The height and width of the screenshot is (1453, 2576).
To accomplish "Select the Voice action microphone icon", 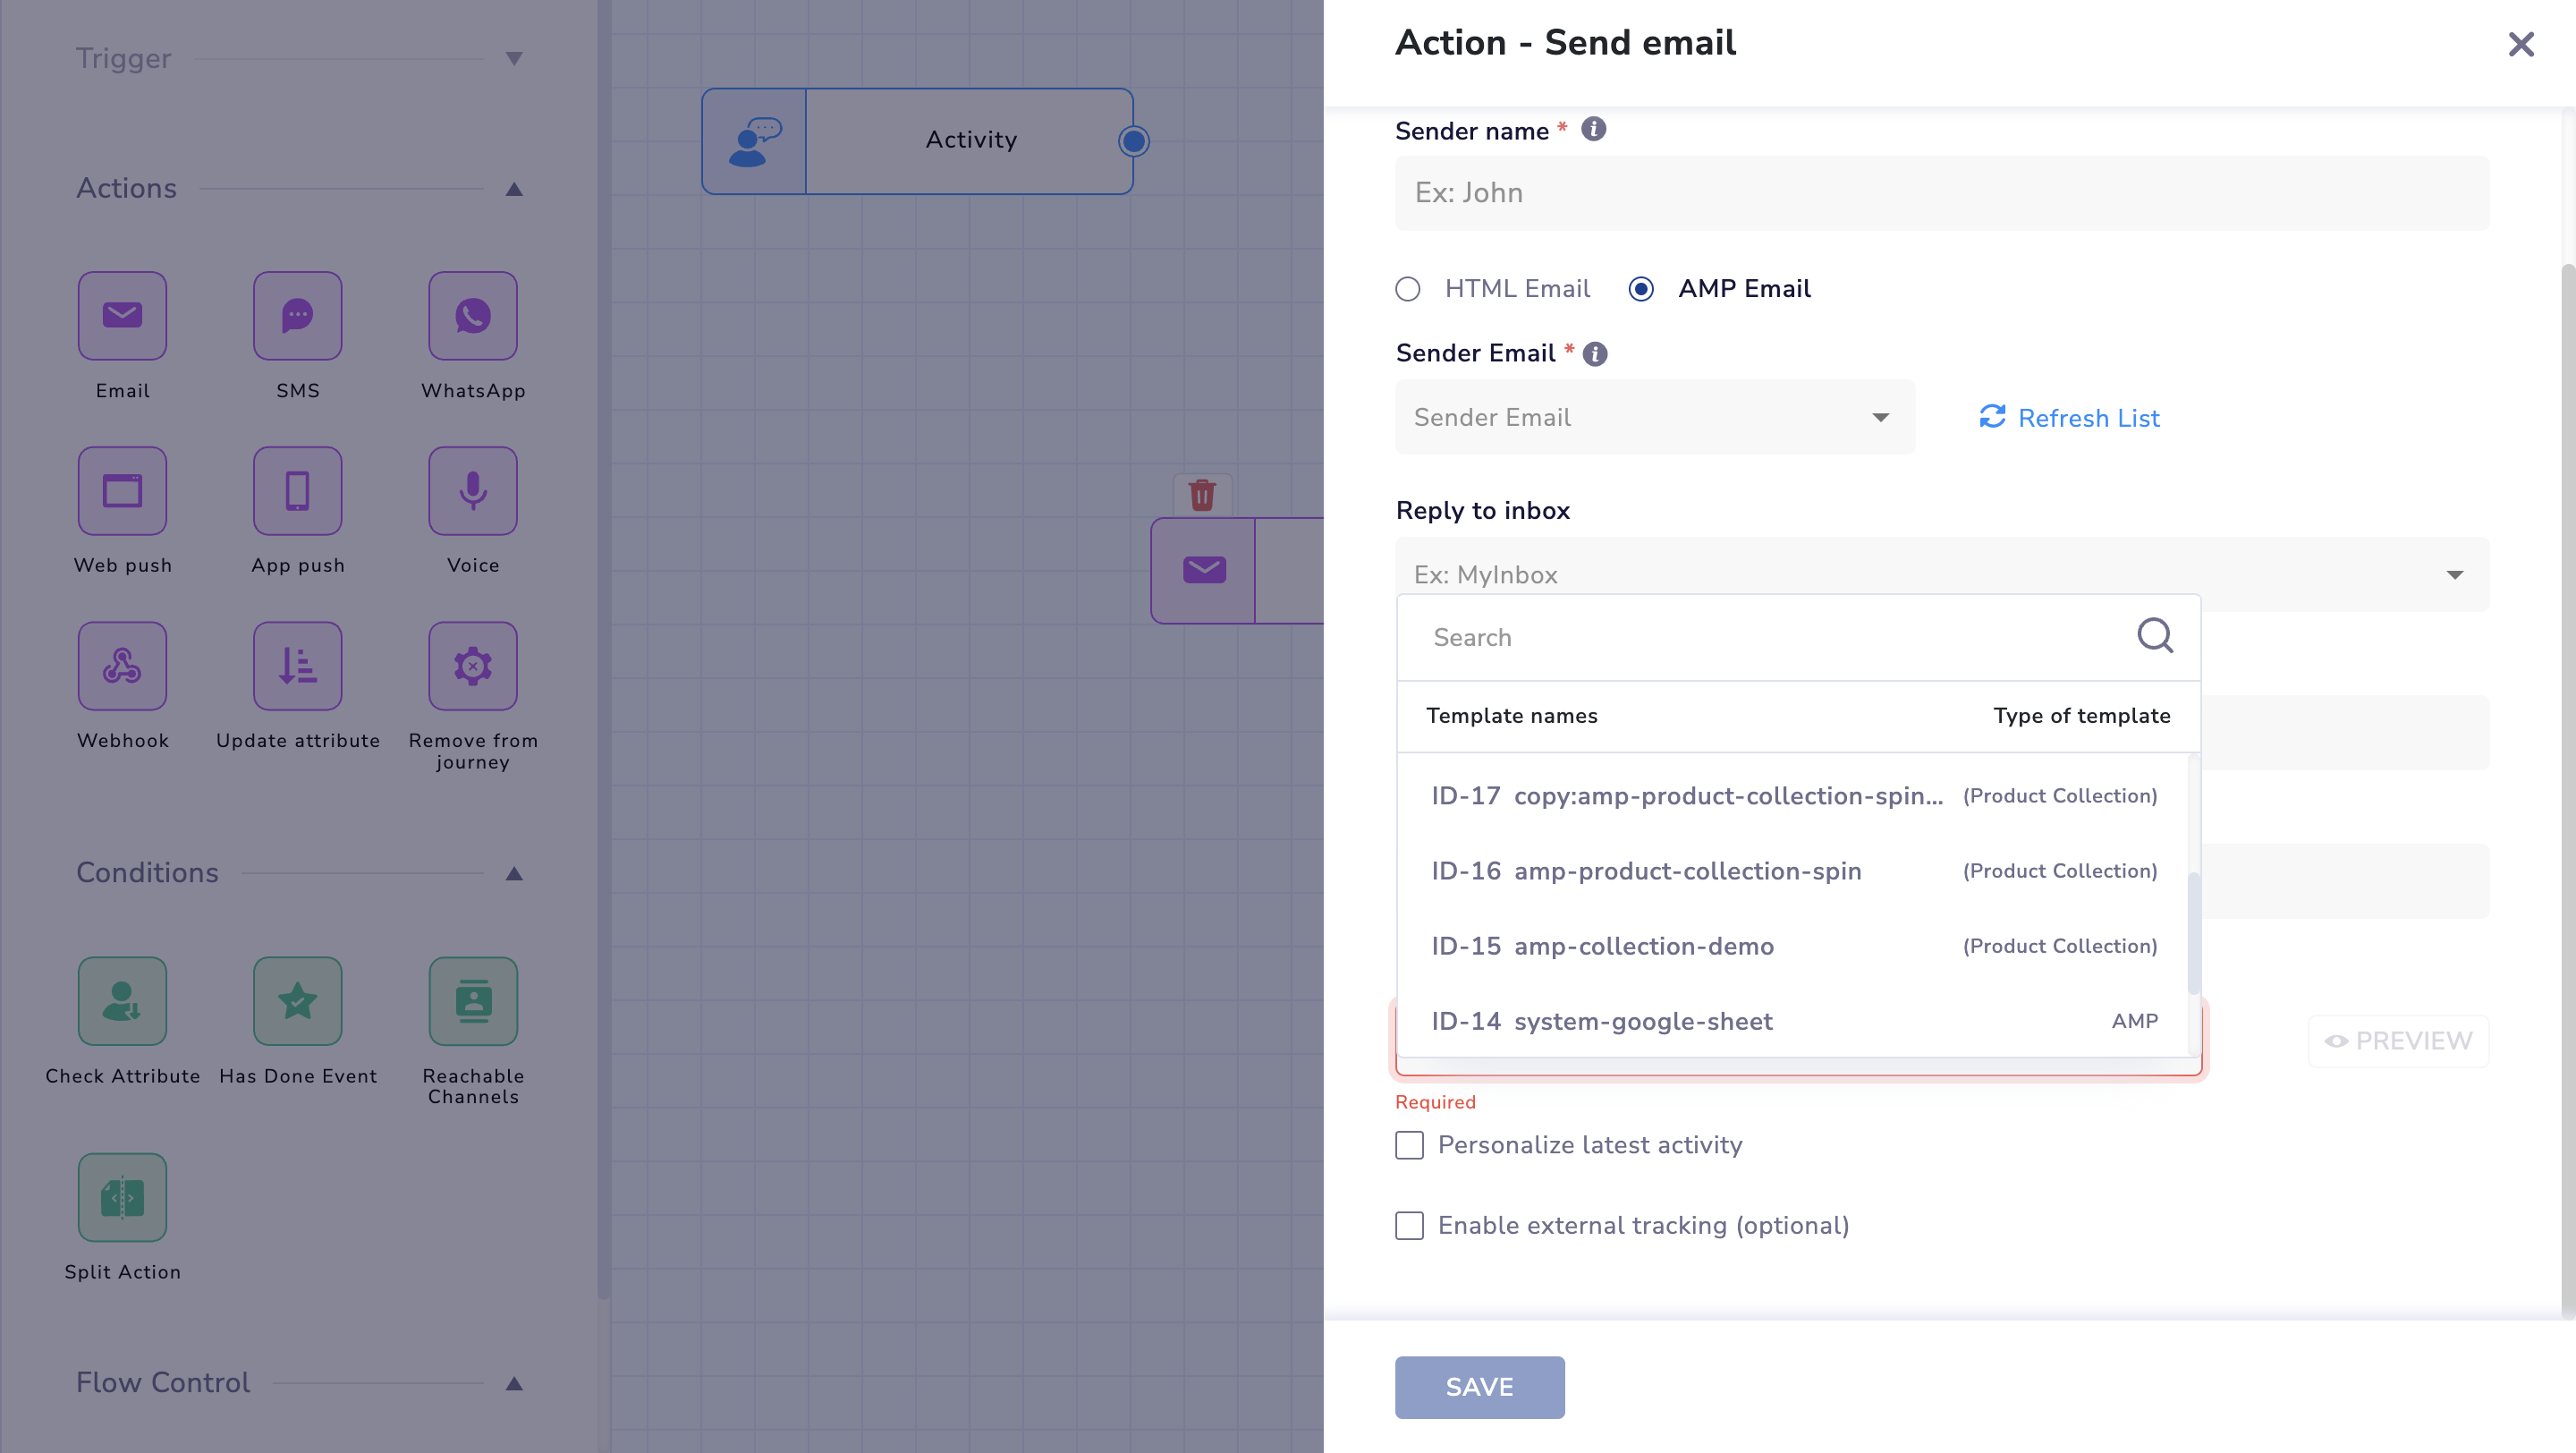I will 473,490.
